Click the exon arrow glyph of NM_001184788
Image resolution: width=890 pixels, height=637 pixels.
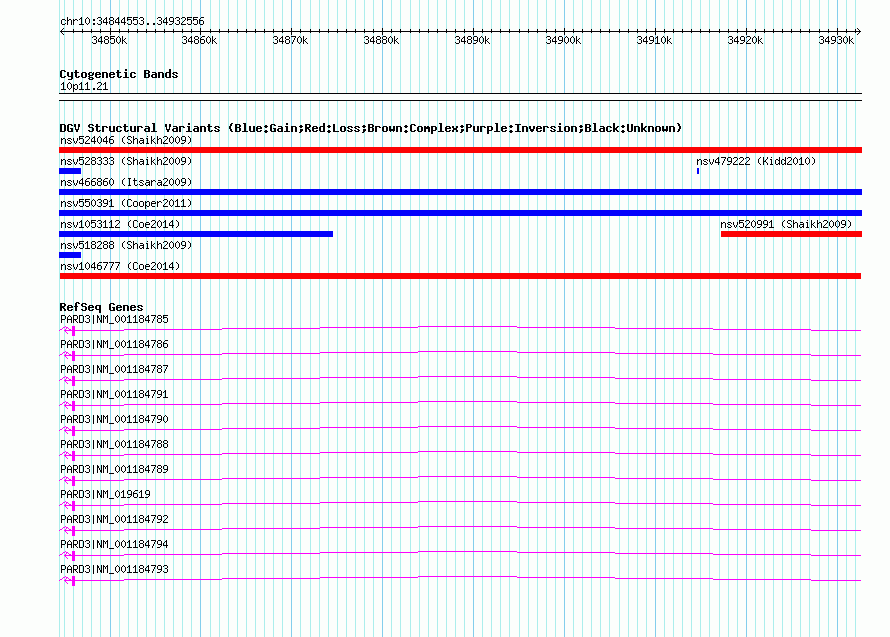(x=68, y=455)
